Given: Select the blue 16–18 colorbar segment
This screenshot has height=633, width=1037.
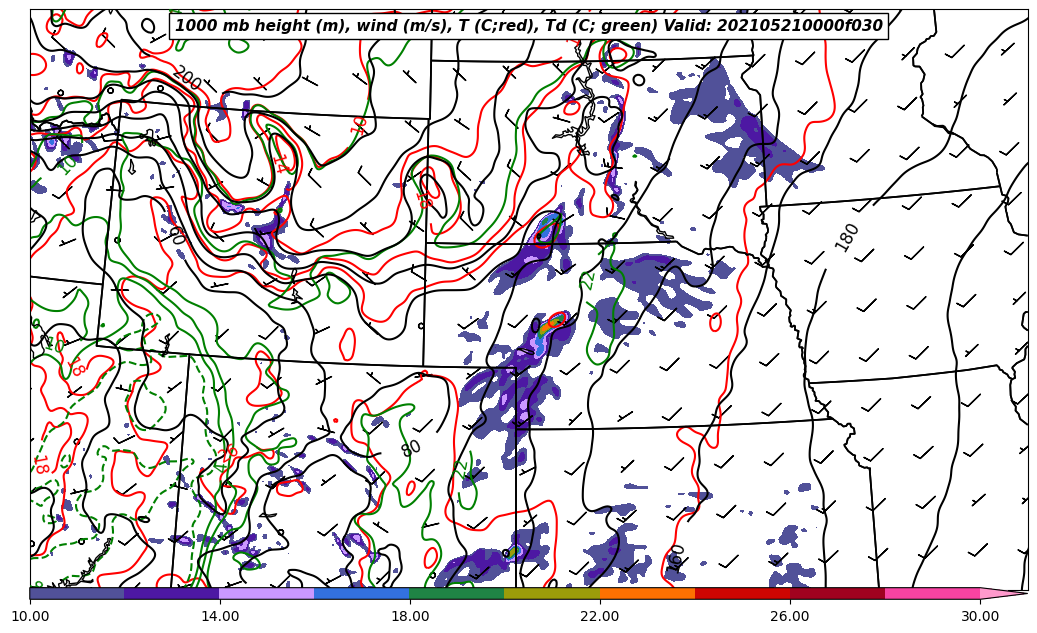Looking at the screenshot, I should click(x=362, y=593).
